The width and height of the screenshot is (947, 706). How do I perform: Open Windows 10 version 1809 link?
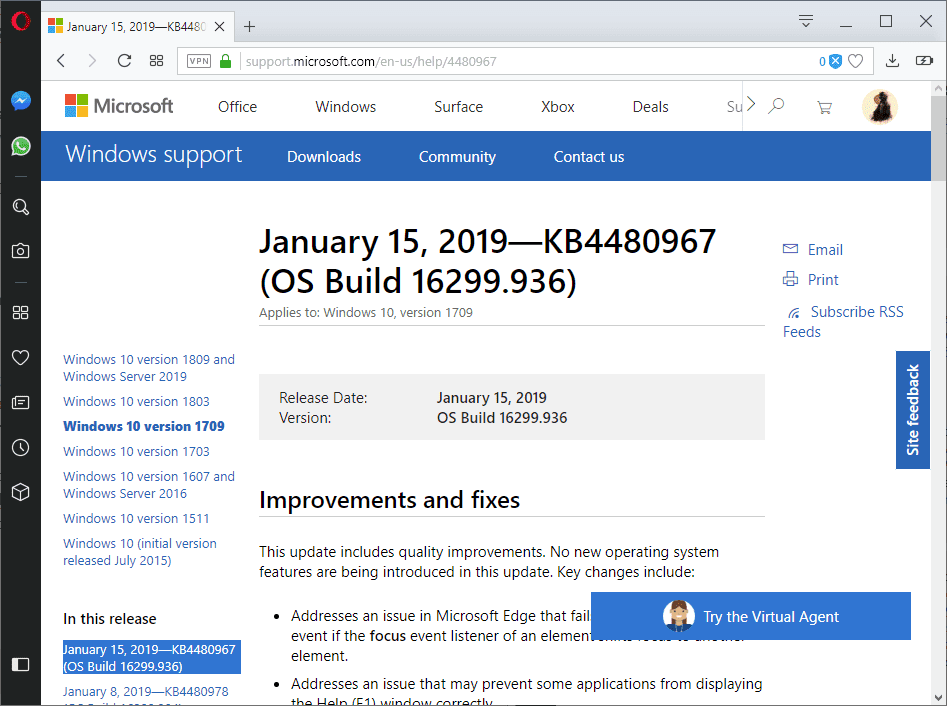click(x=149, y=368)
